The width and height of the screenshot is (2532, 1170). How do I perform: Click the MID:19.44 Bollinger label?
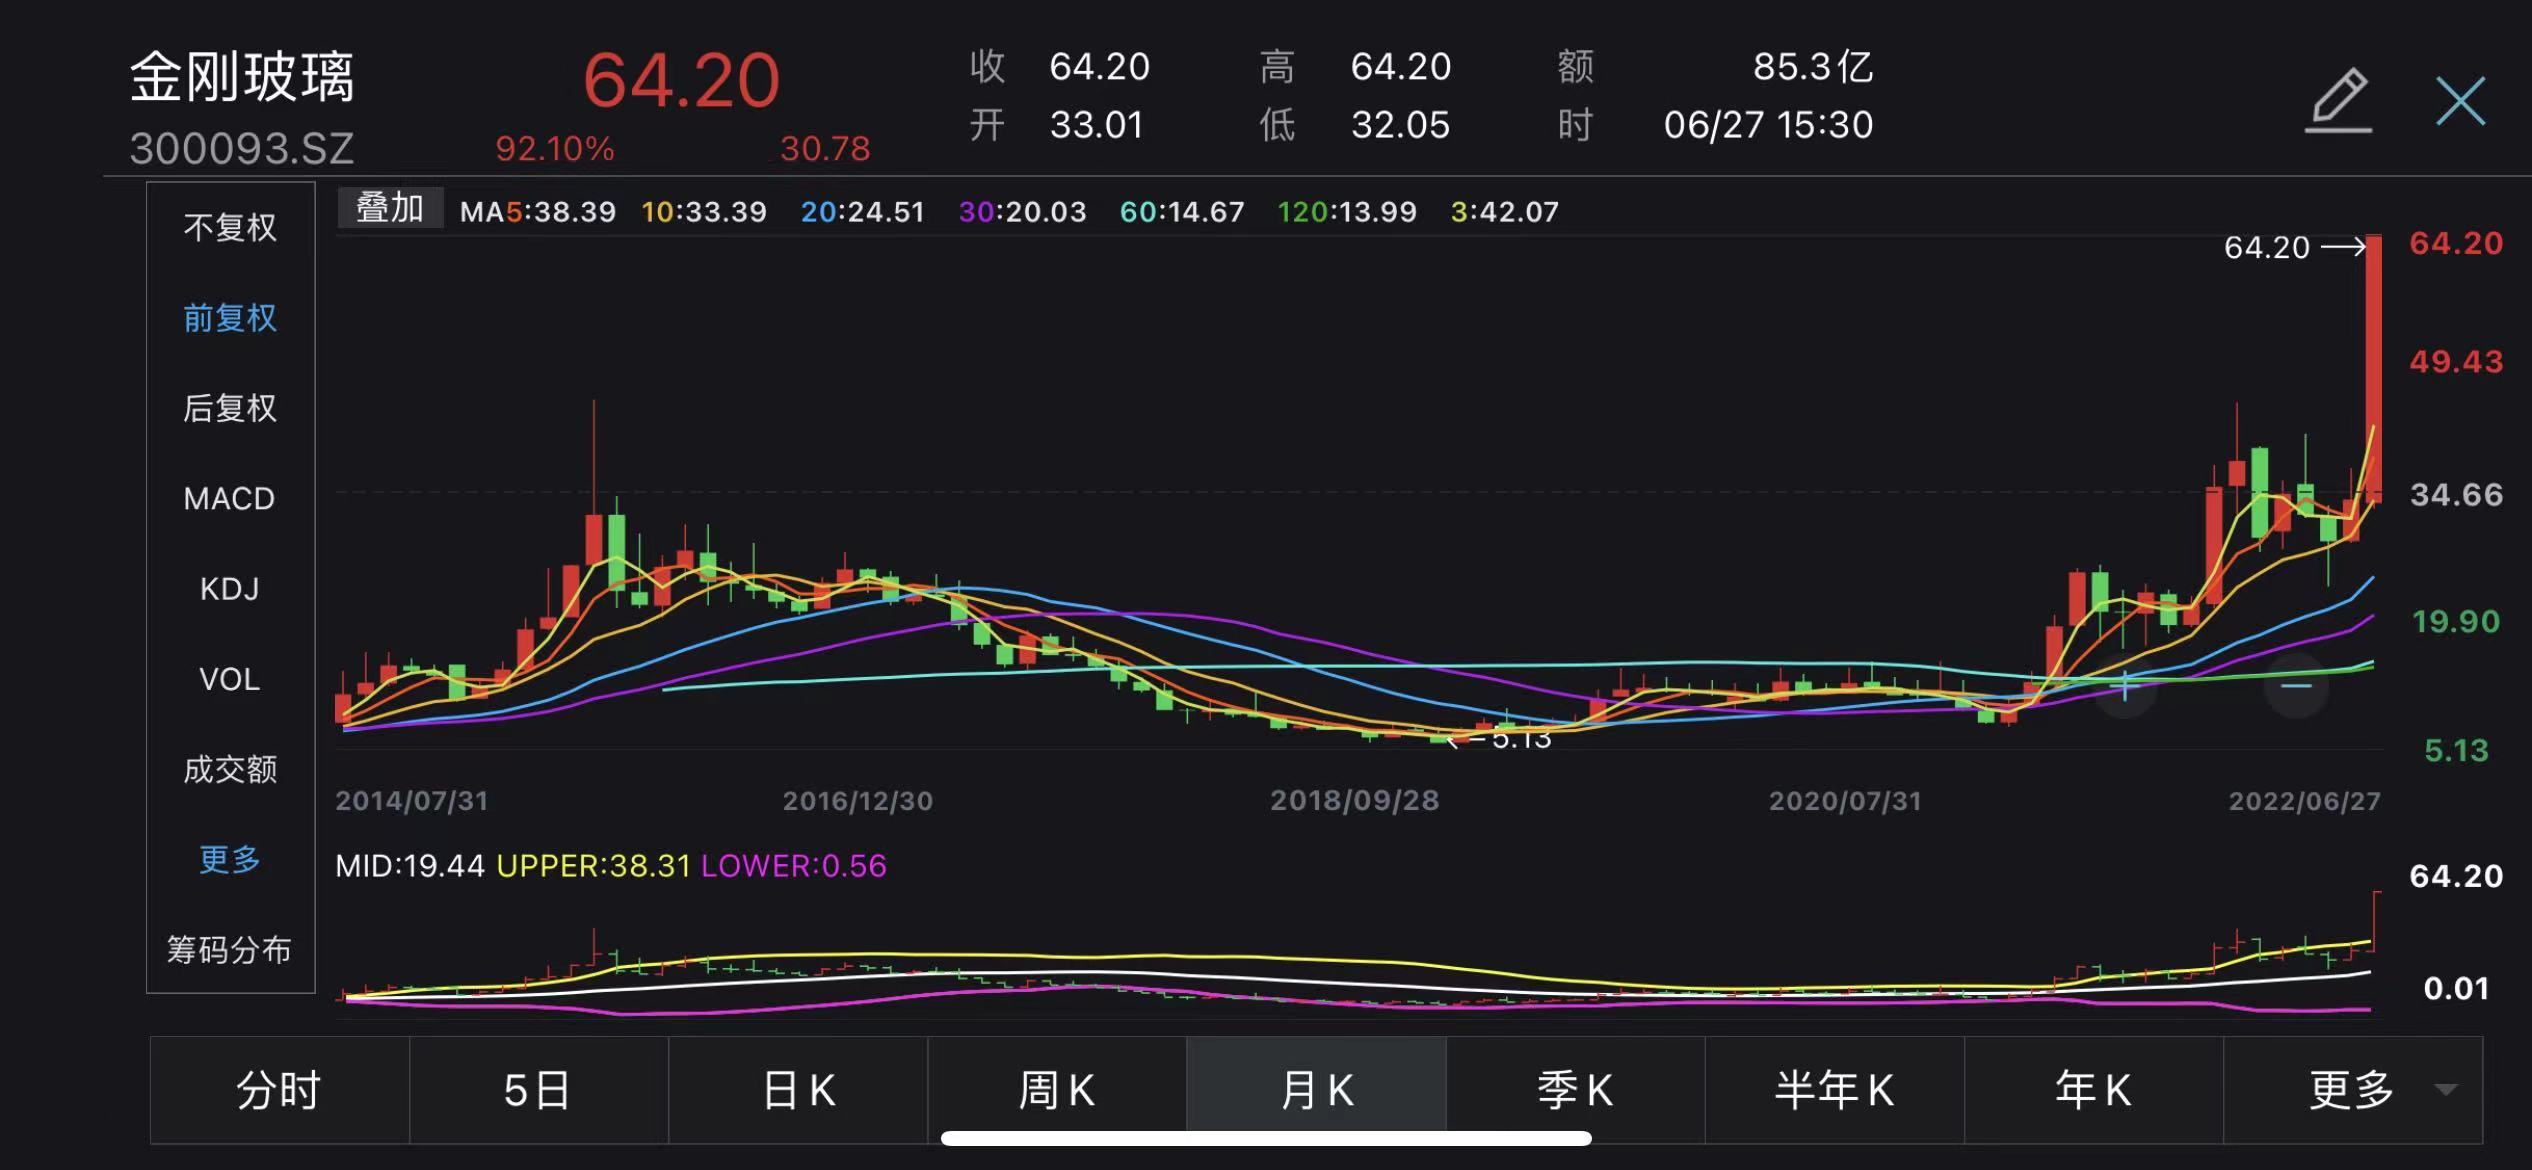[410, 866]
